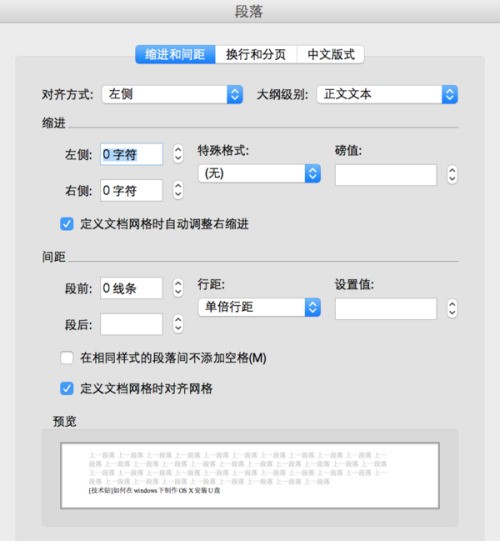Click the 段前 spacing input field
Image resolution: width=500 pixels, height=541 pixels.
point(131,288)
